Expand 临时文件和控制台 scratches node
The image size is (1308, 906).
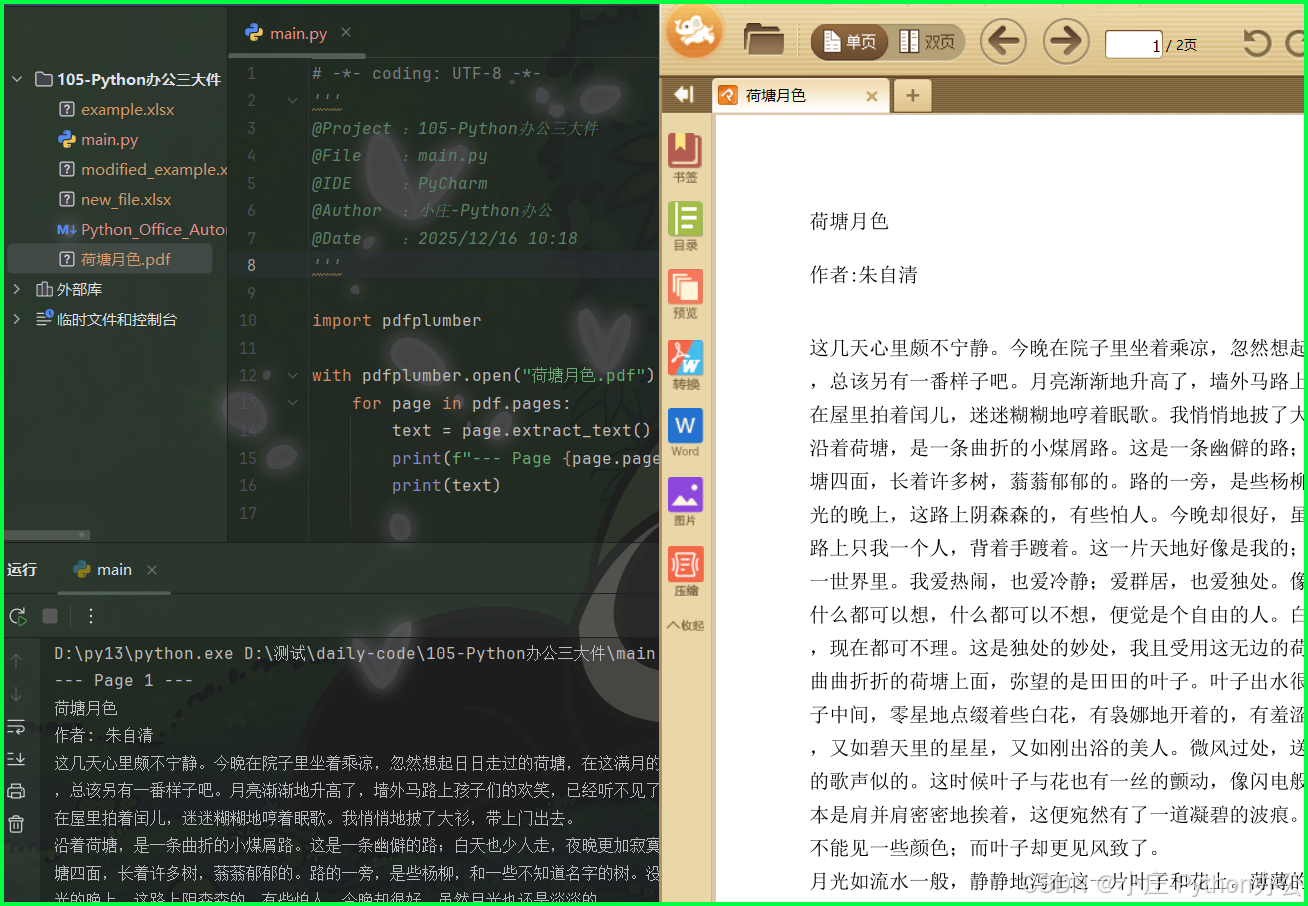[x=17, y=319]
